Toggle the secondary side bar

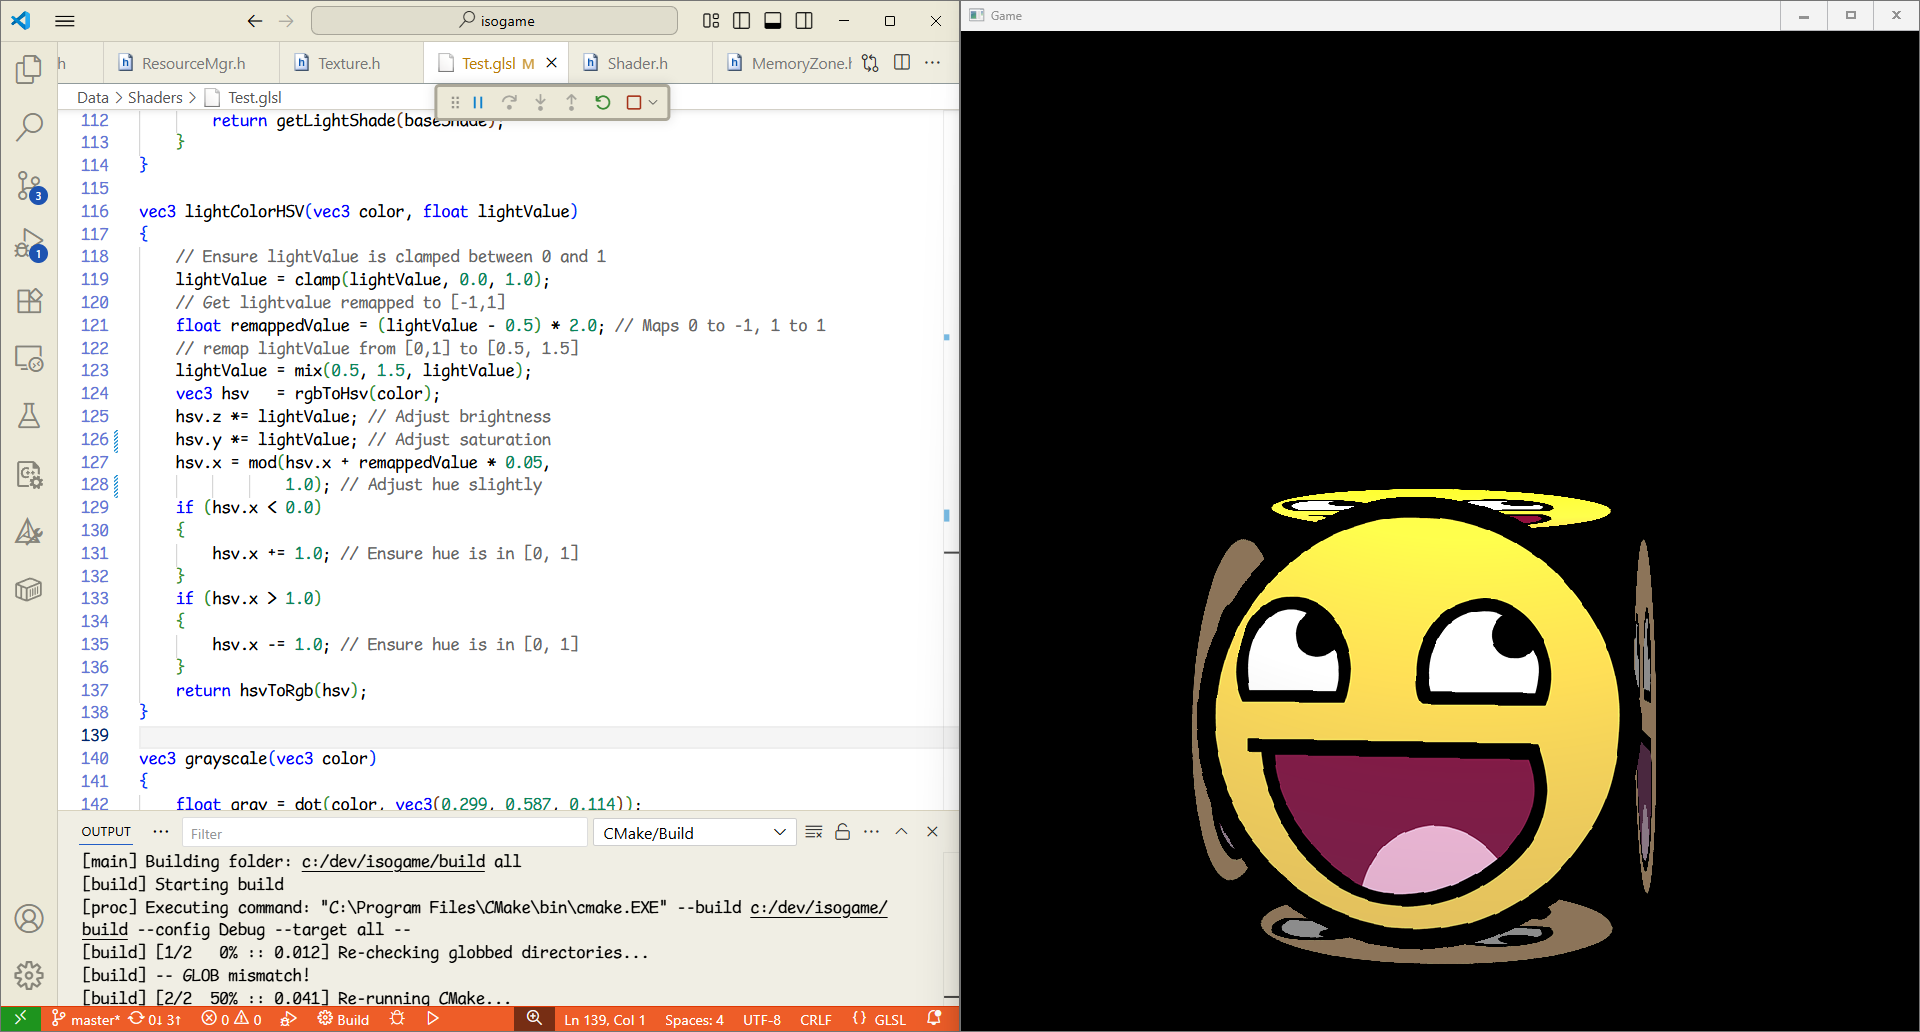point(804,21)
